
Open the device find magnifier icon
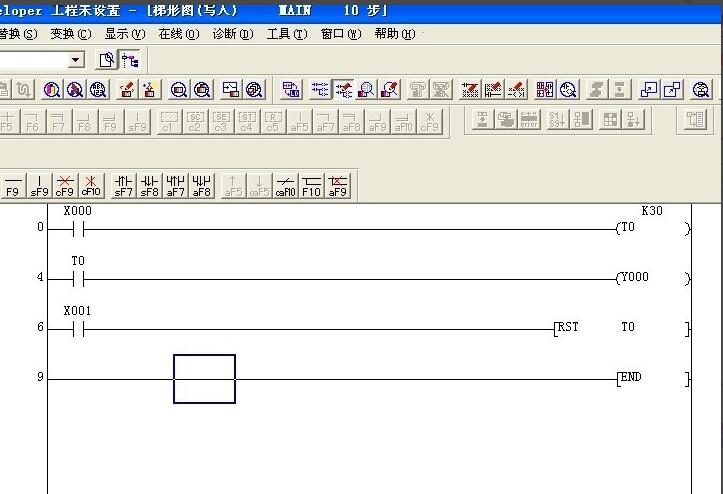[x=52, y=89]
